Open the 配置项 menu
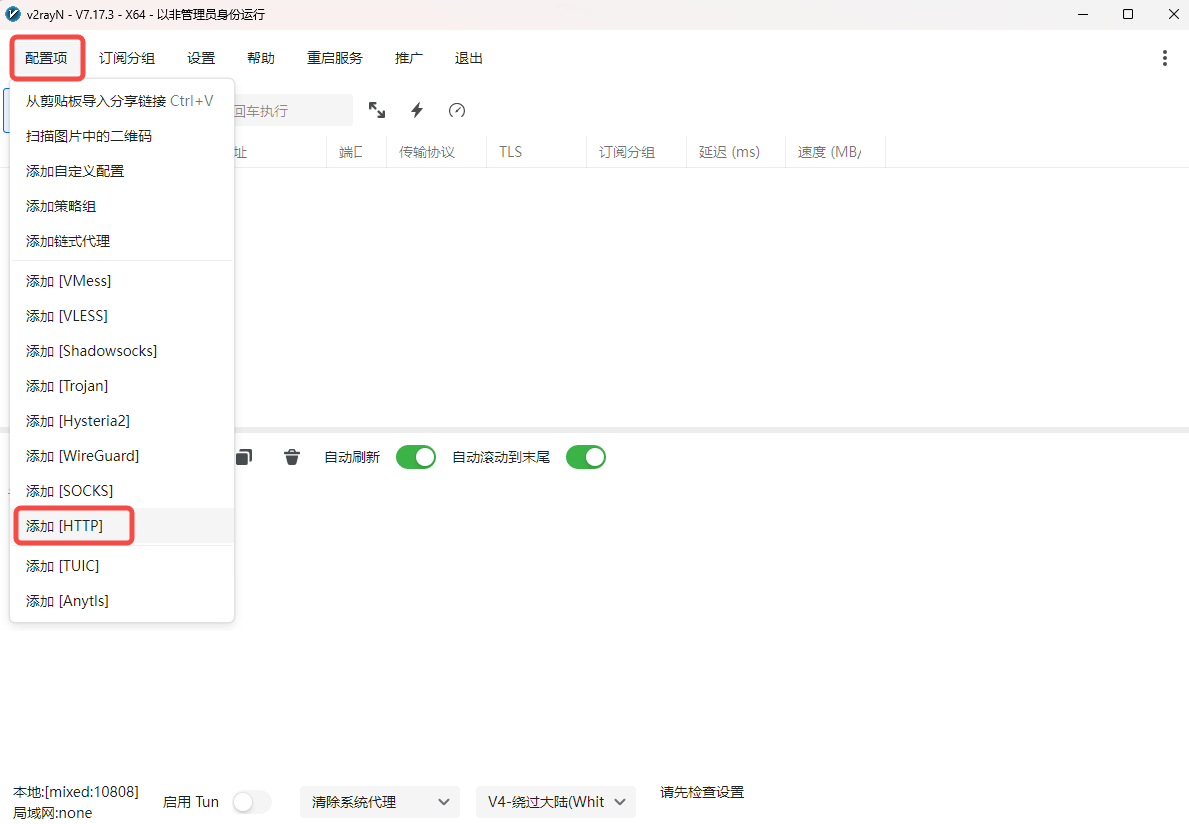The width and height of the screenshot is (1189, 824). point(46,58)
